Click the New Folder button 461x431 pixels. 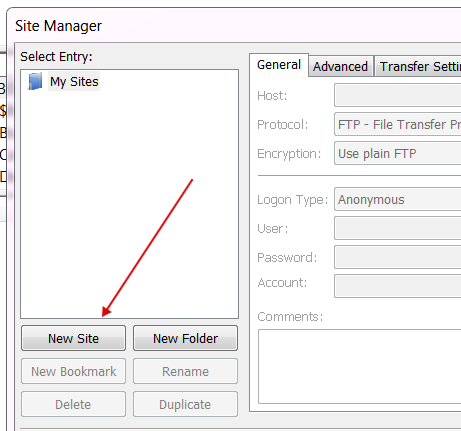tap(185, 338)
